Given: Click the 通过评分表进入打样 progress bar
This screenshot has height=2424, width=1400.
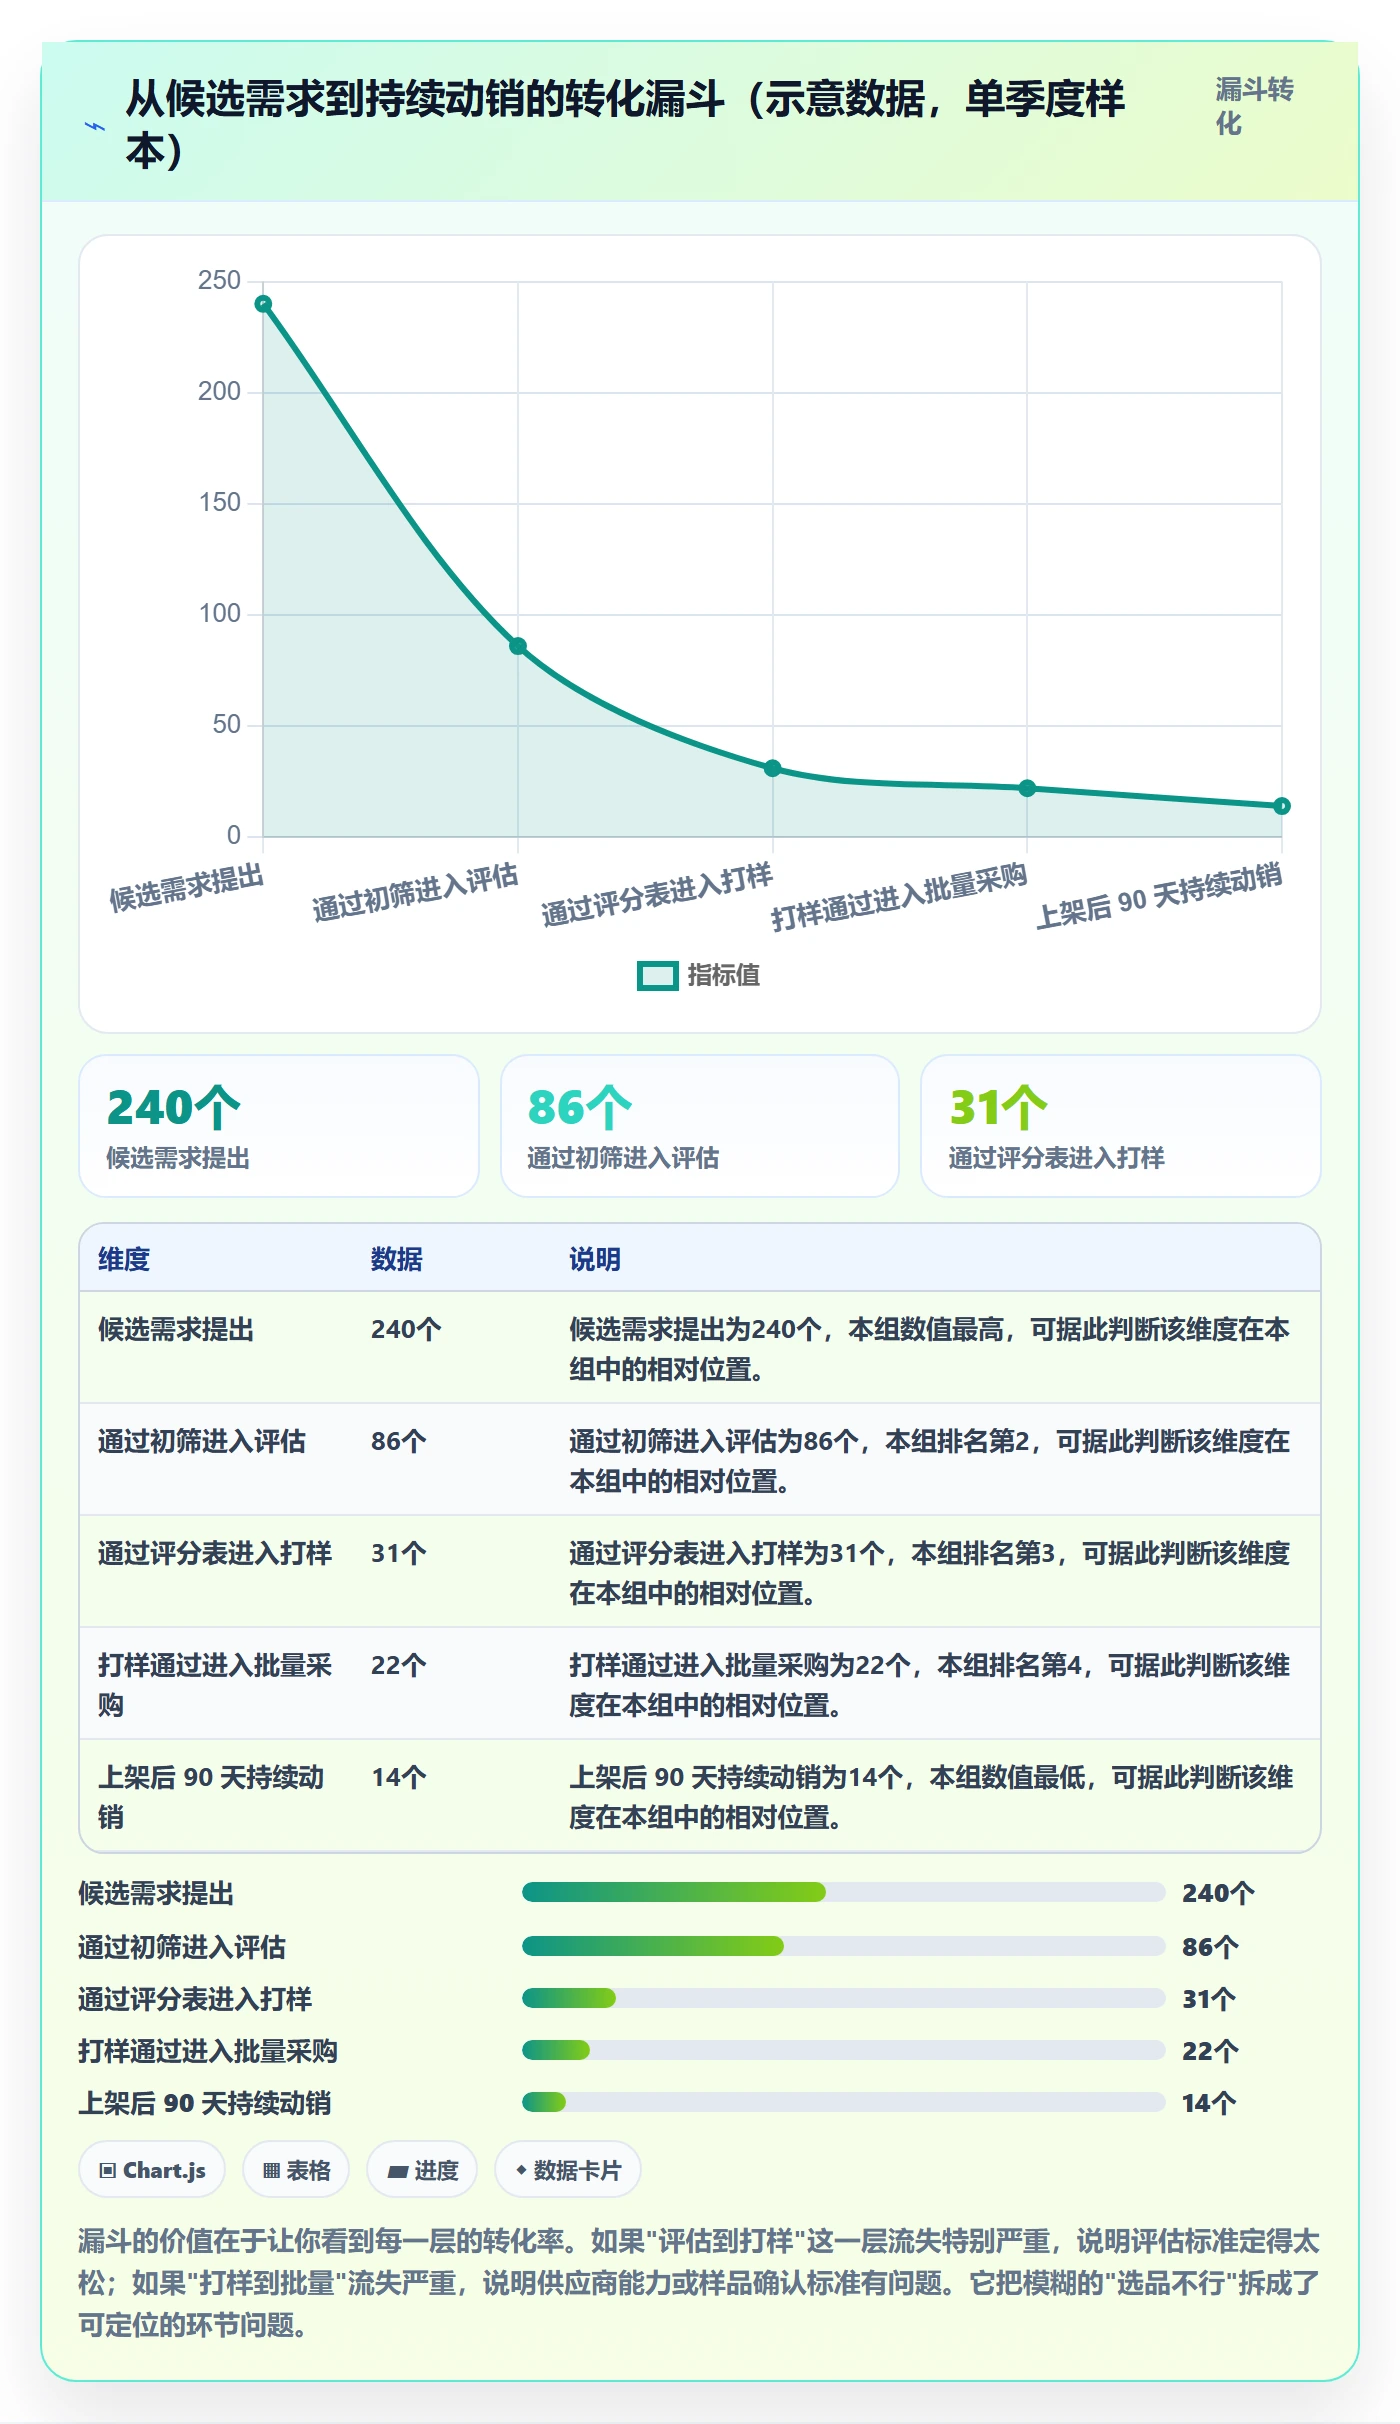Looking at the screenshot, I should tap(844, 1998).
